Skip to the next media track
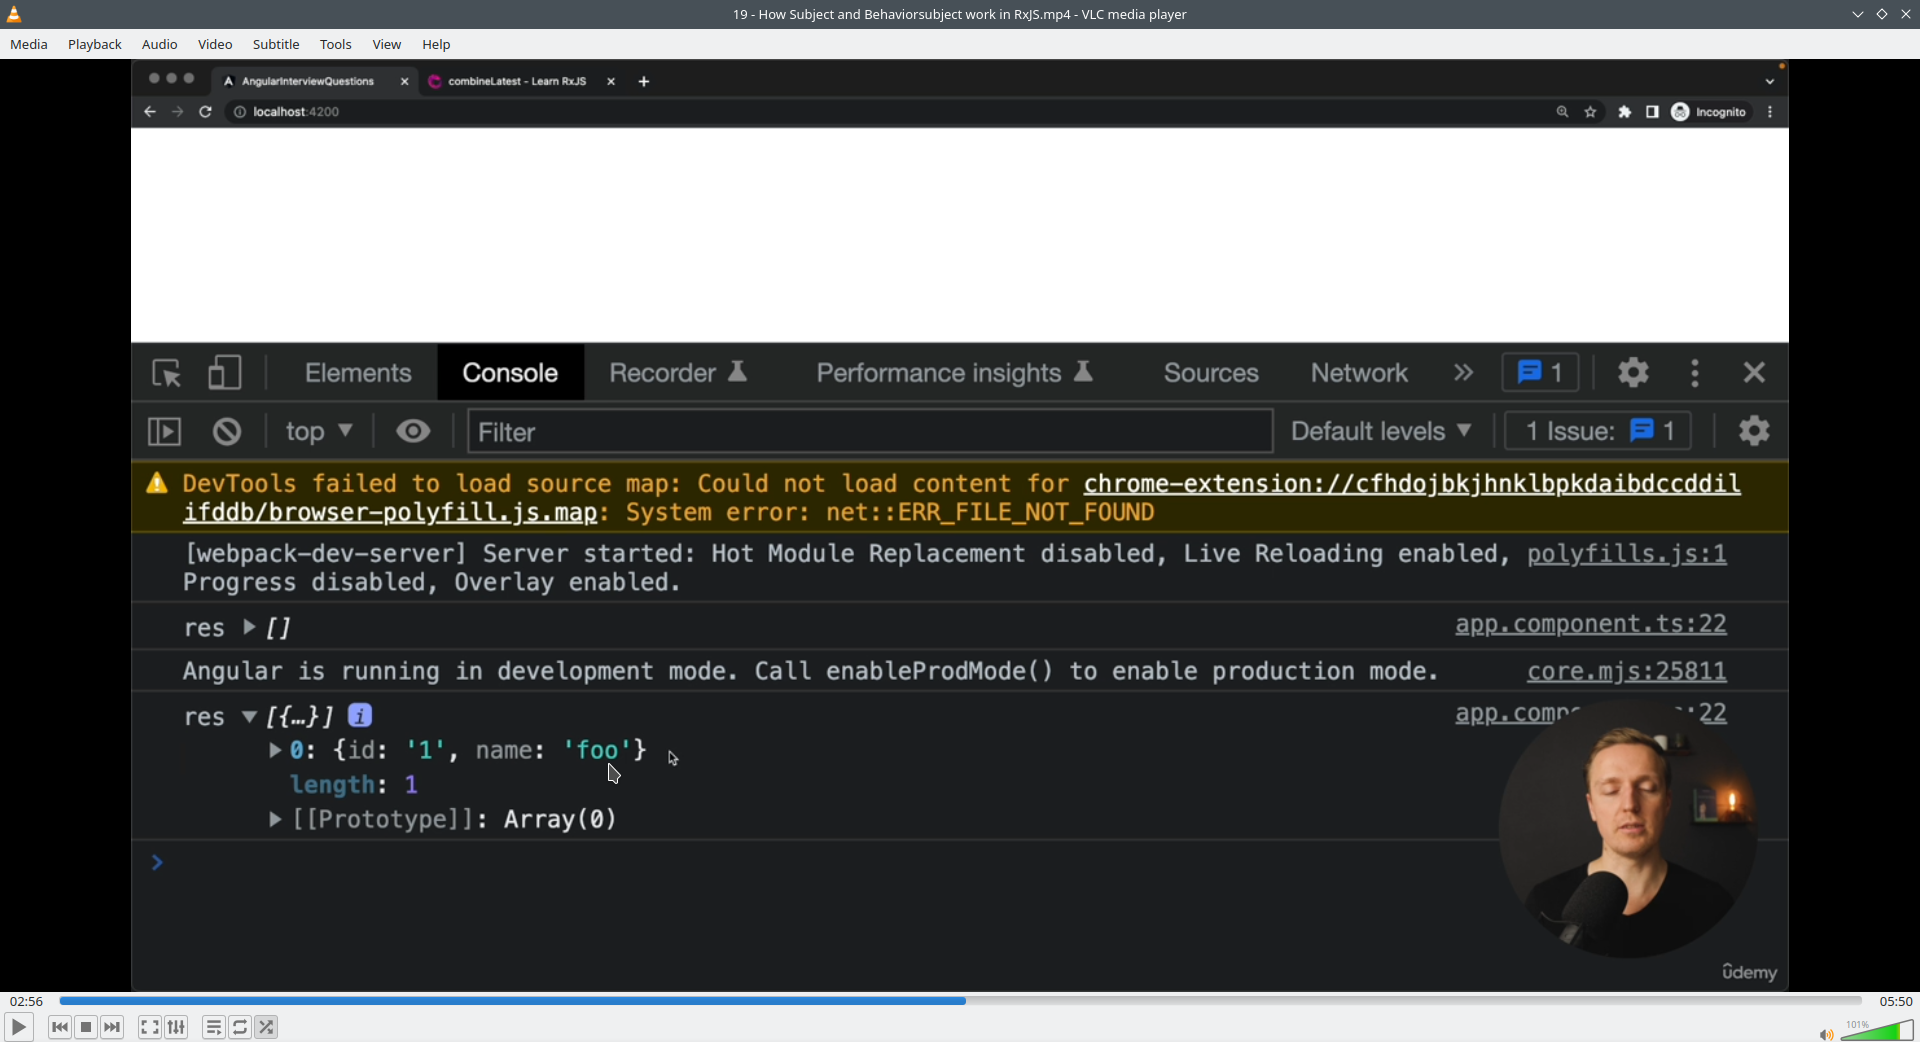This screenshot has width=1920, height=1042. tap(113, 1027)
